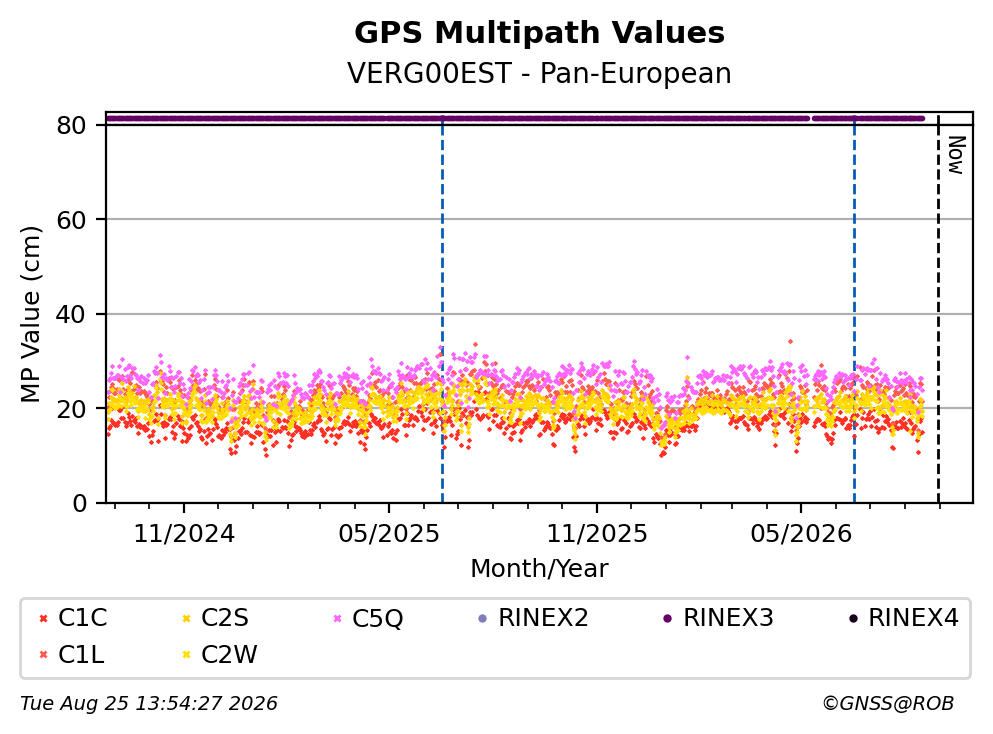Image resolution: width=993 pixels, height=734 pixels.
Task: Click the black dashed Now line
Action: 939,308
